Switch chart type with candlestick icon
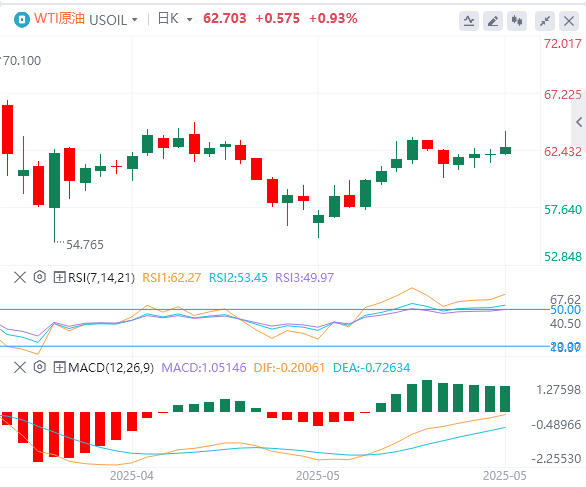Screen dimensions: 586x487 517,21
